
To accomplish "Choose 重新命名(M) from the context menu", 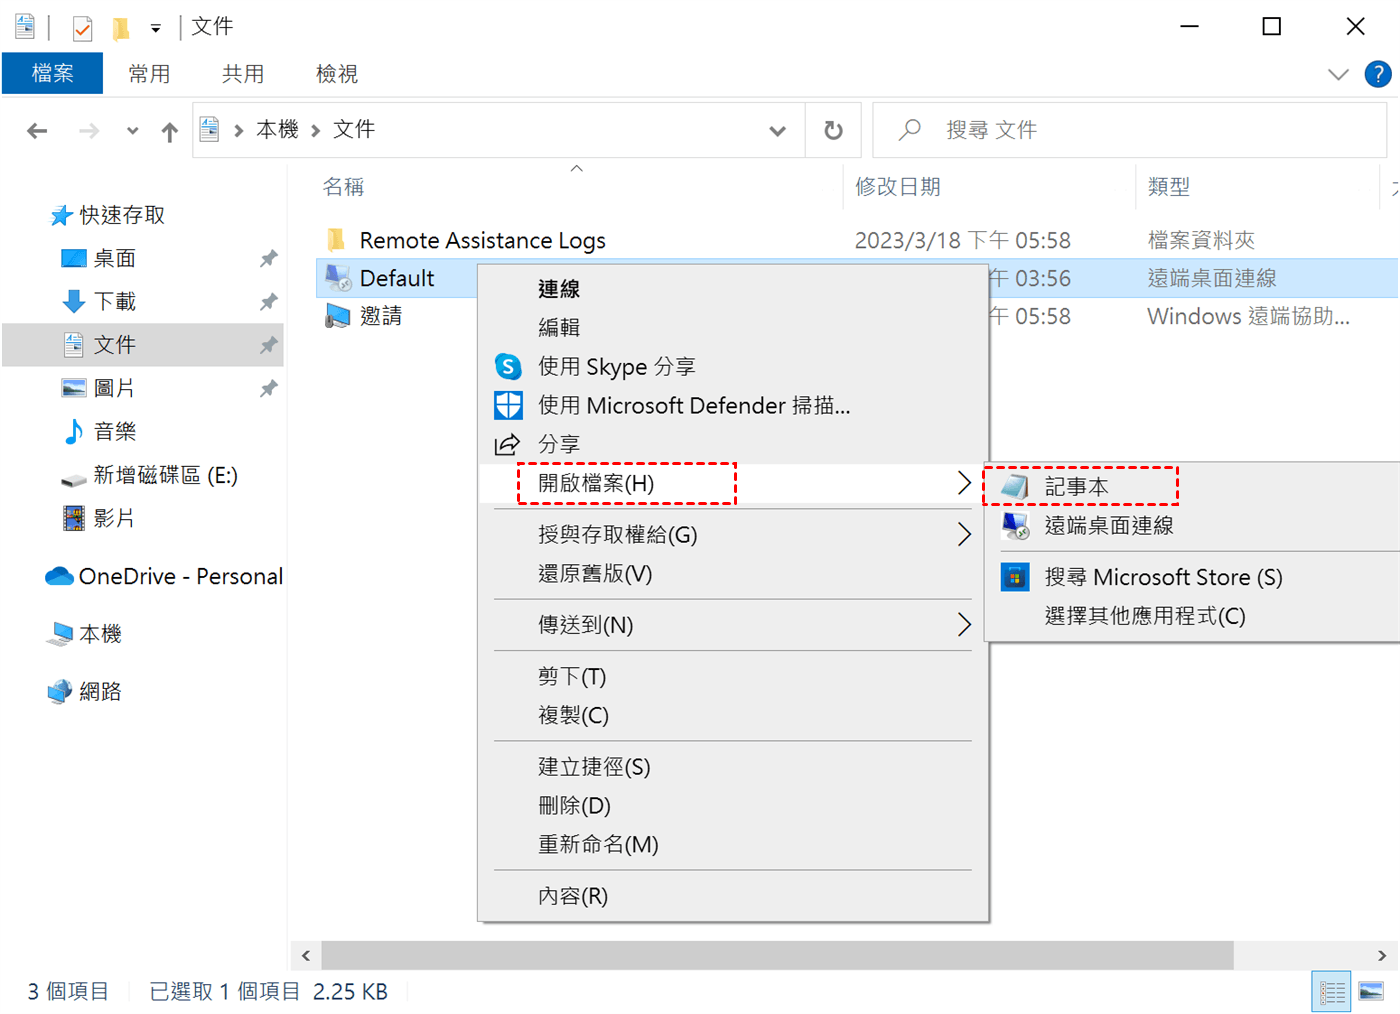I will tap(733, 844).
